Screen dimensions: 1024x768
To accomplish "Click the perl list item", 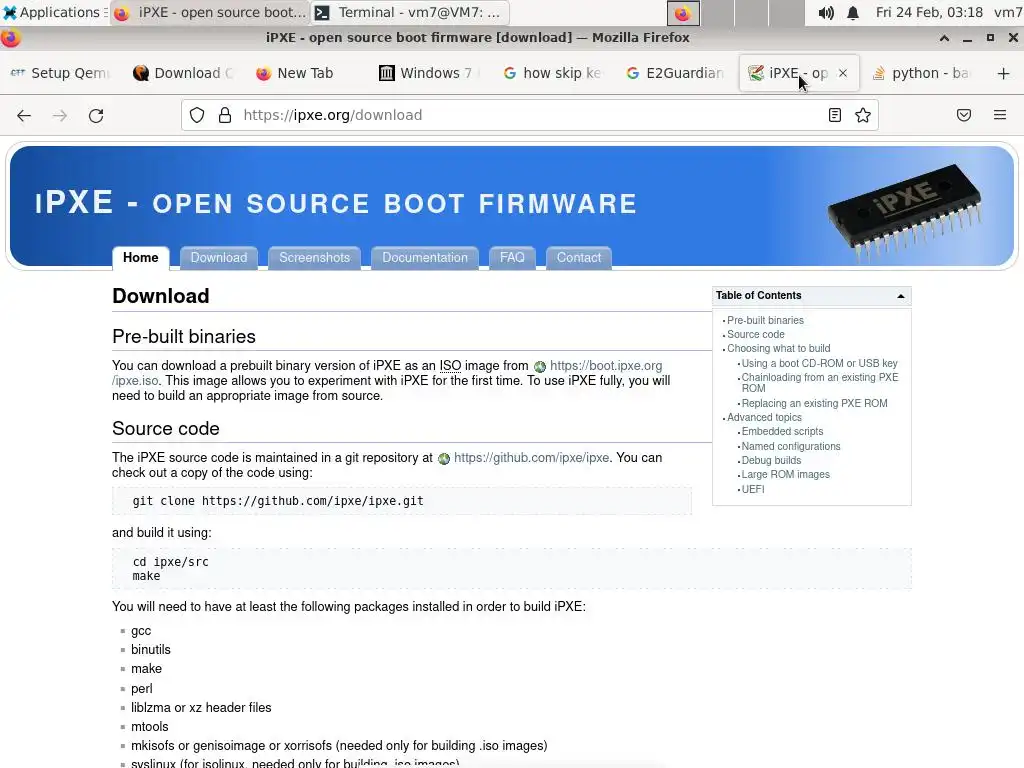I will [141, 689].
